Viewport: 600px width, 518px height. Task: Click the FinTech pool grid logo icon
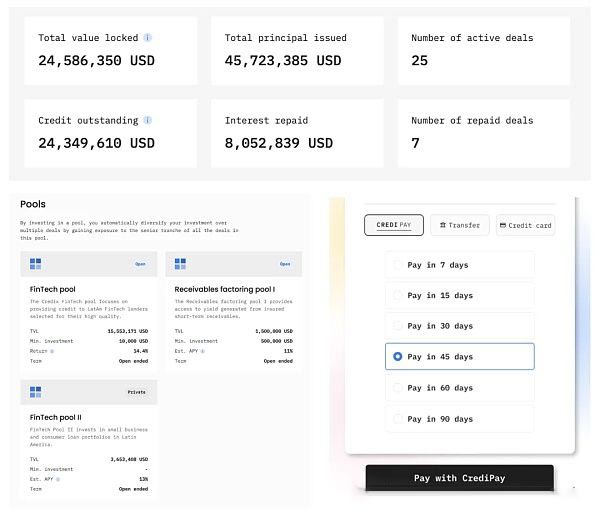point(36,264)
